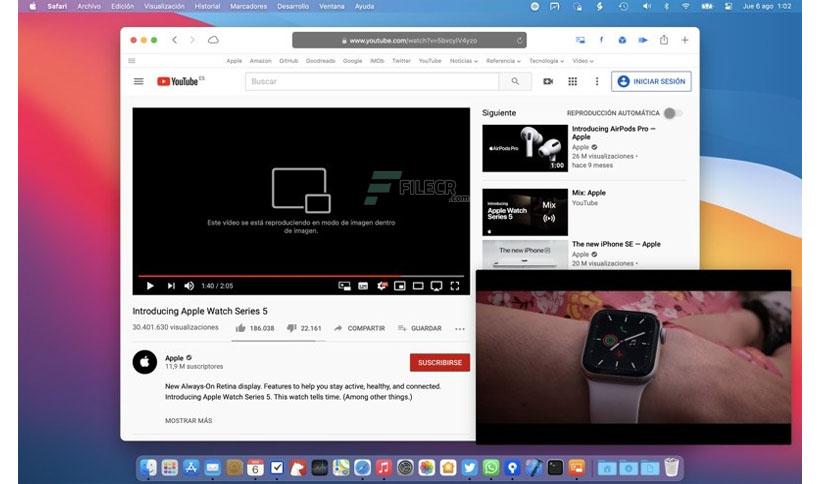Open Referencia favorites dropdown
The width and height of the screenshot is (836, 484).
pos(503,61)
